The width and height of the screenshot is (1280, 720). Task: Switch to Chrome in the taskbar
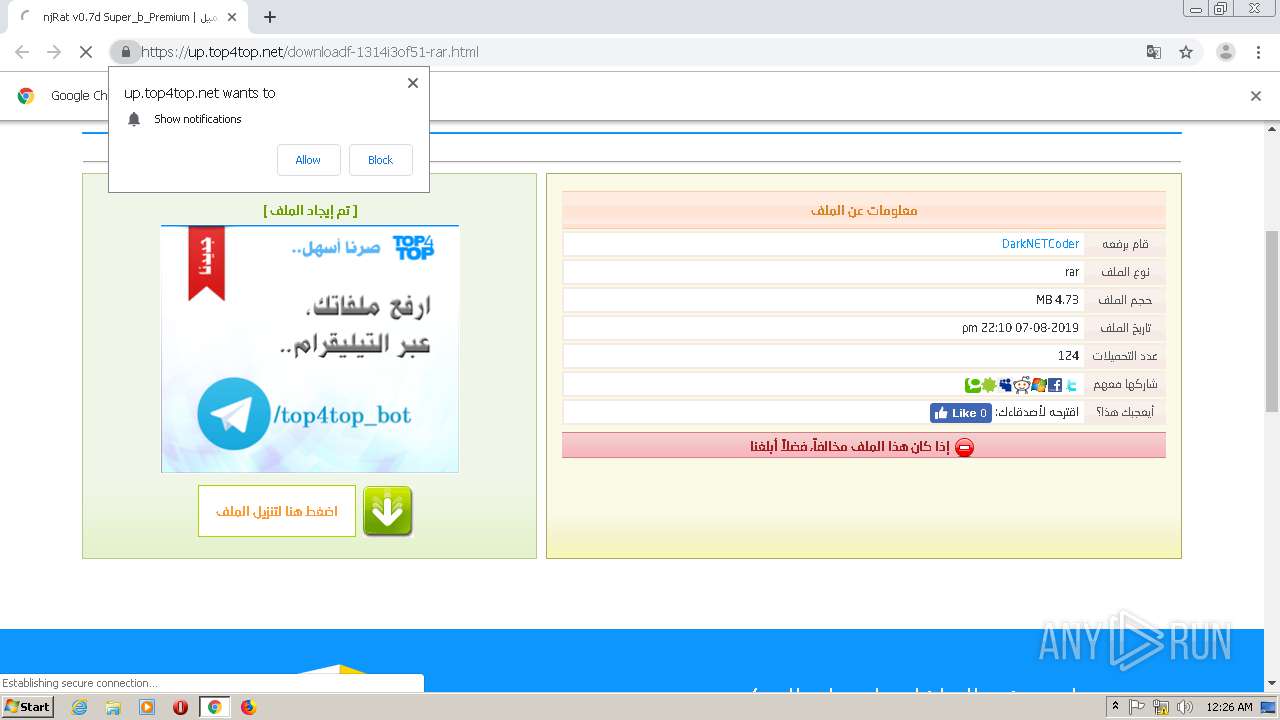[214, 707]
